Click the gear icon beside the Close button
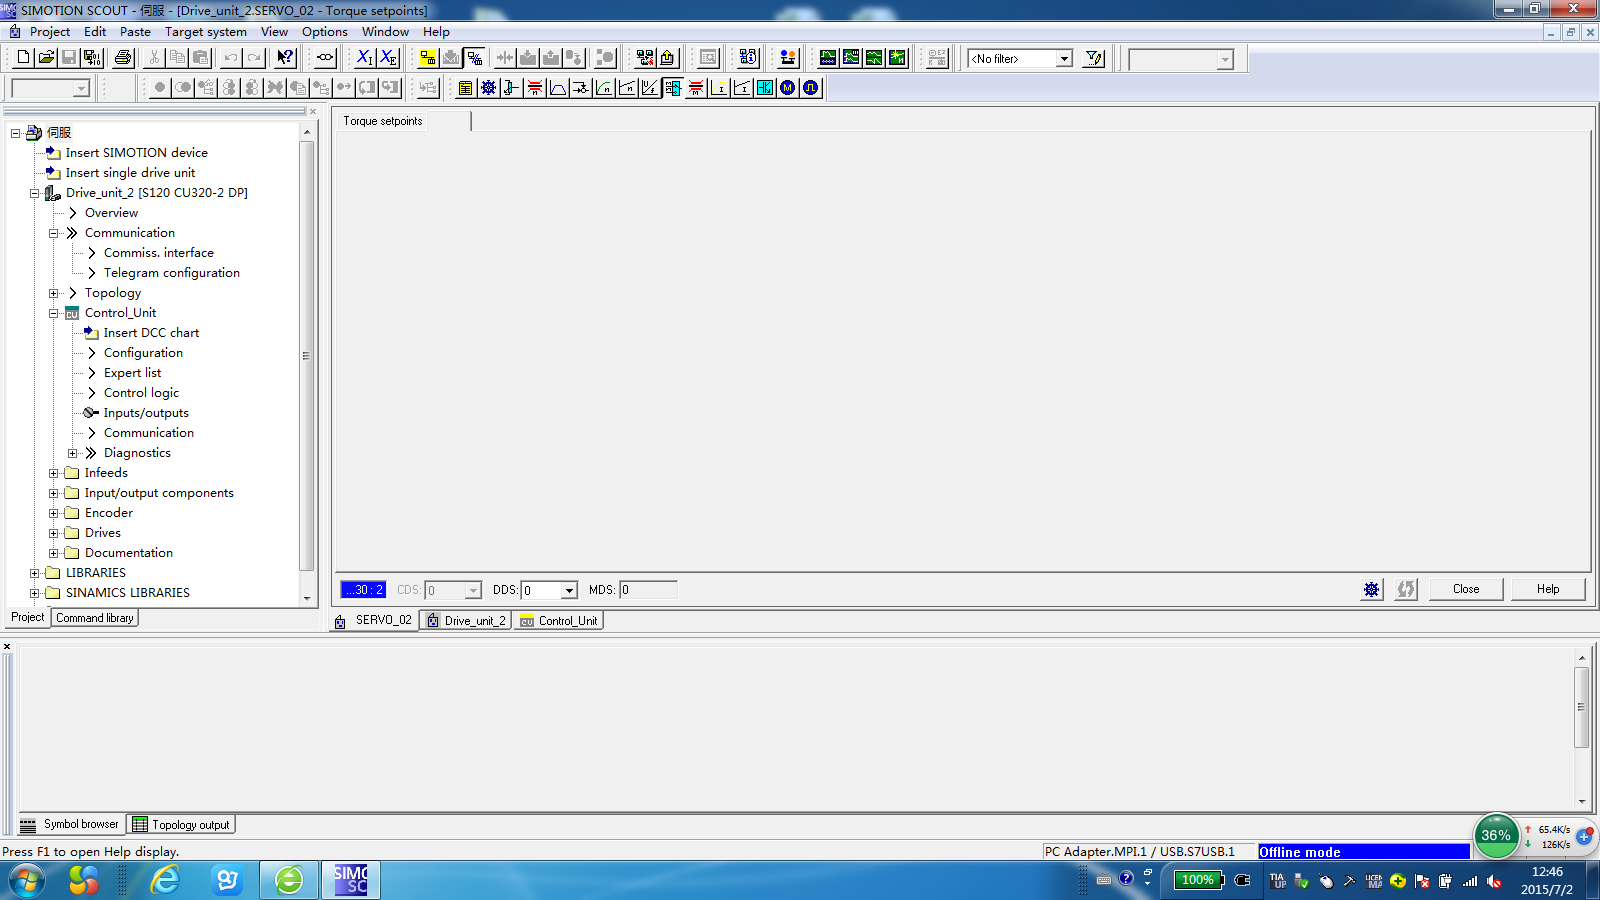Screen dimensions: 1600x900 [x=1372, y=589]
